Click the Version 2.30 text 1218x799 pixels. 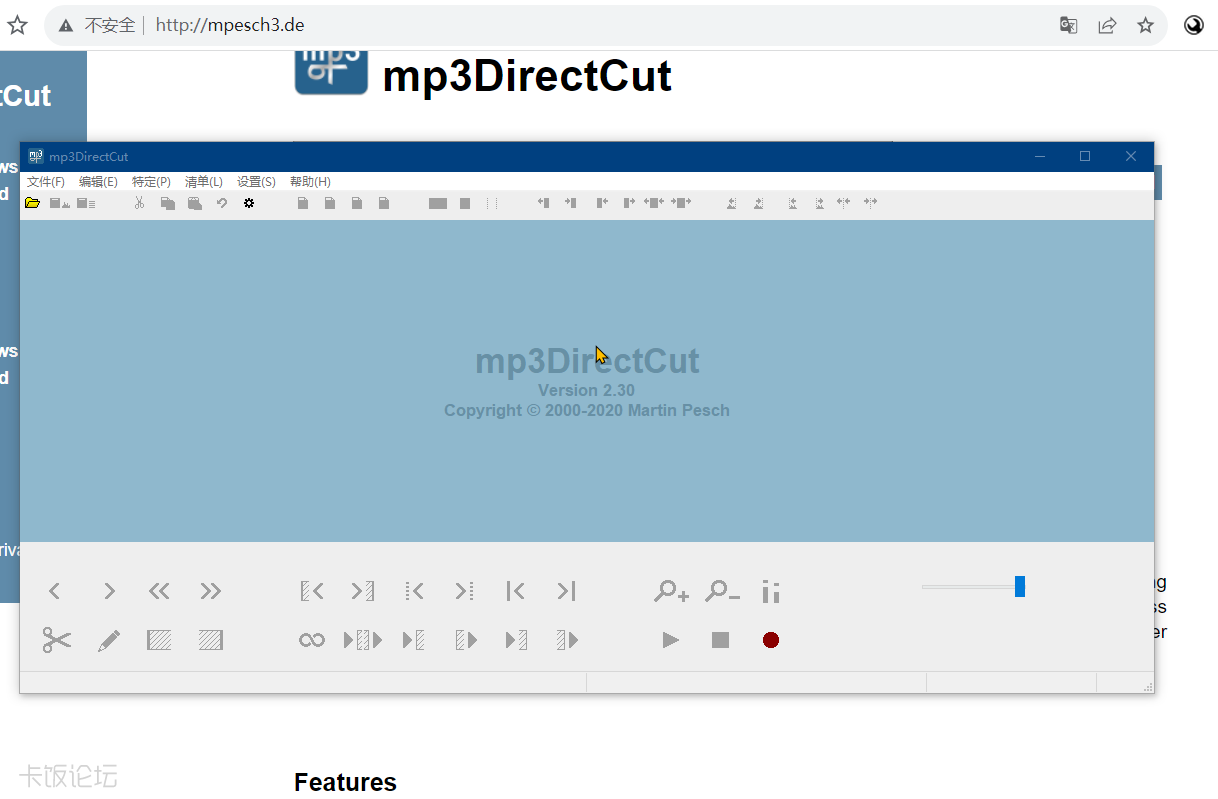[586, 390]
